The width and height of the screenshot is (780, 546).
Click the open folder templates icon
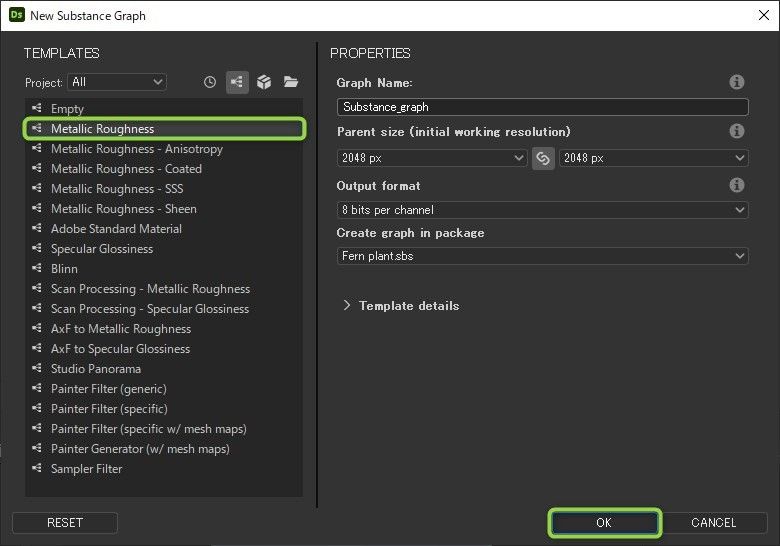pyautogui.click(x=291, y=82)
